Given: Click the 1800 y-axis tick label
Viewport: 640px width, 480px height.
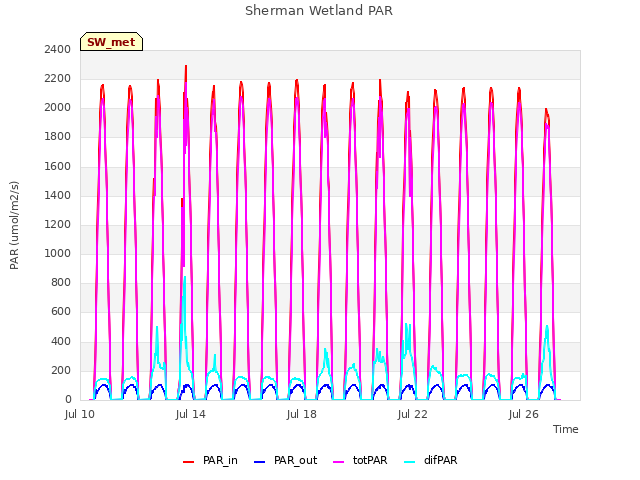Looking at the screenshot, I should pos(58,137).
